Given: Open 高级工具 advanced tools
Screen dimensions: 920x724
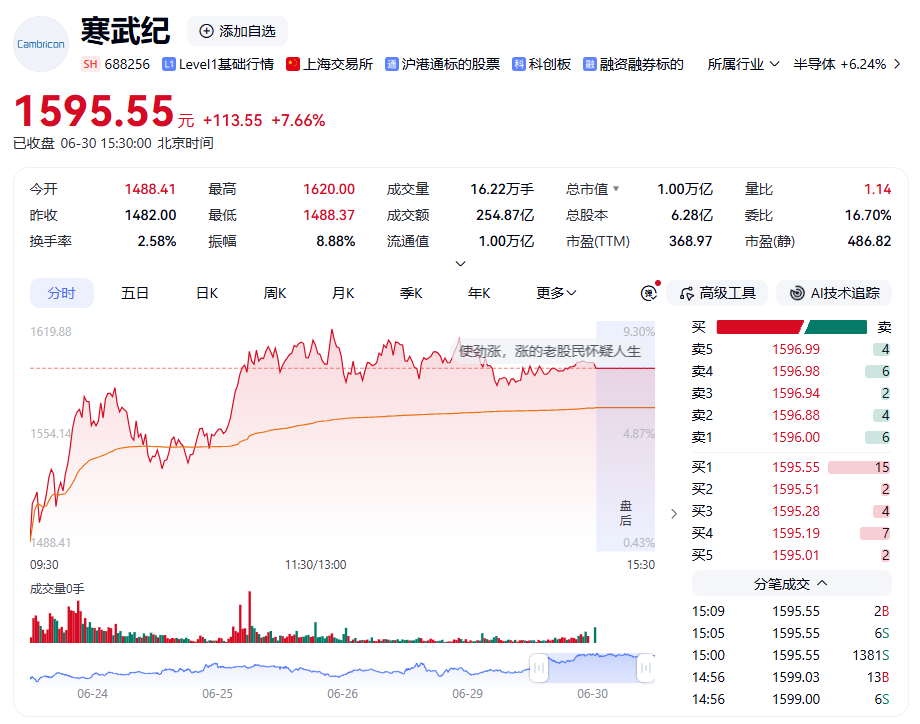Looking at the screenshot, I should coord(717,293).
